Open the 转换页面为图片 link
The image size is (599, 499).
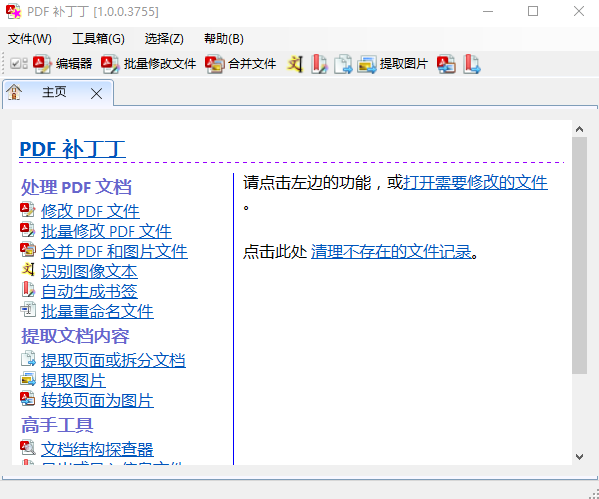click(x=97, y=400)
